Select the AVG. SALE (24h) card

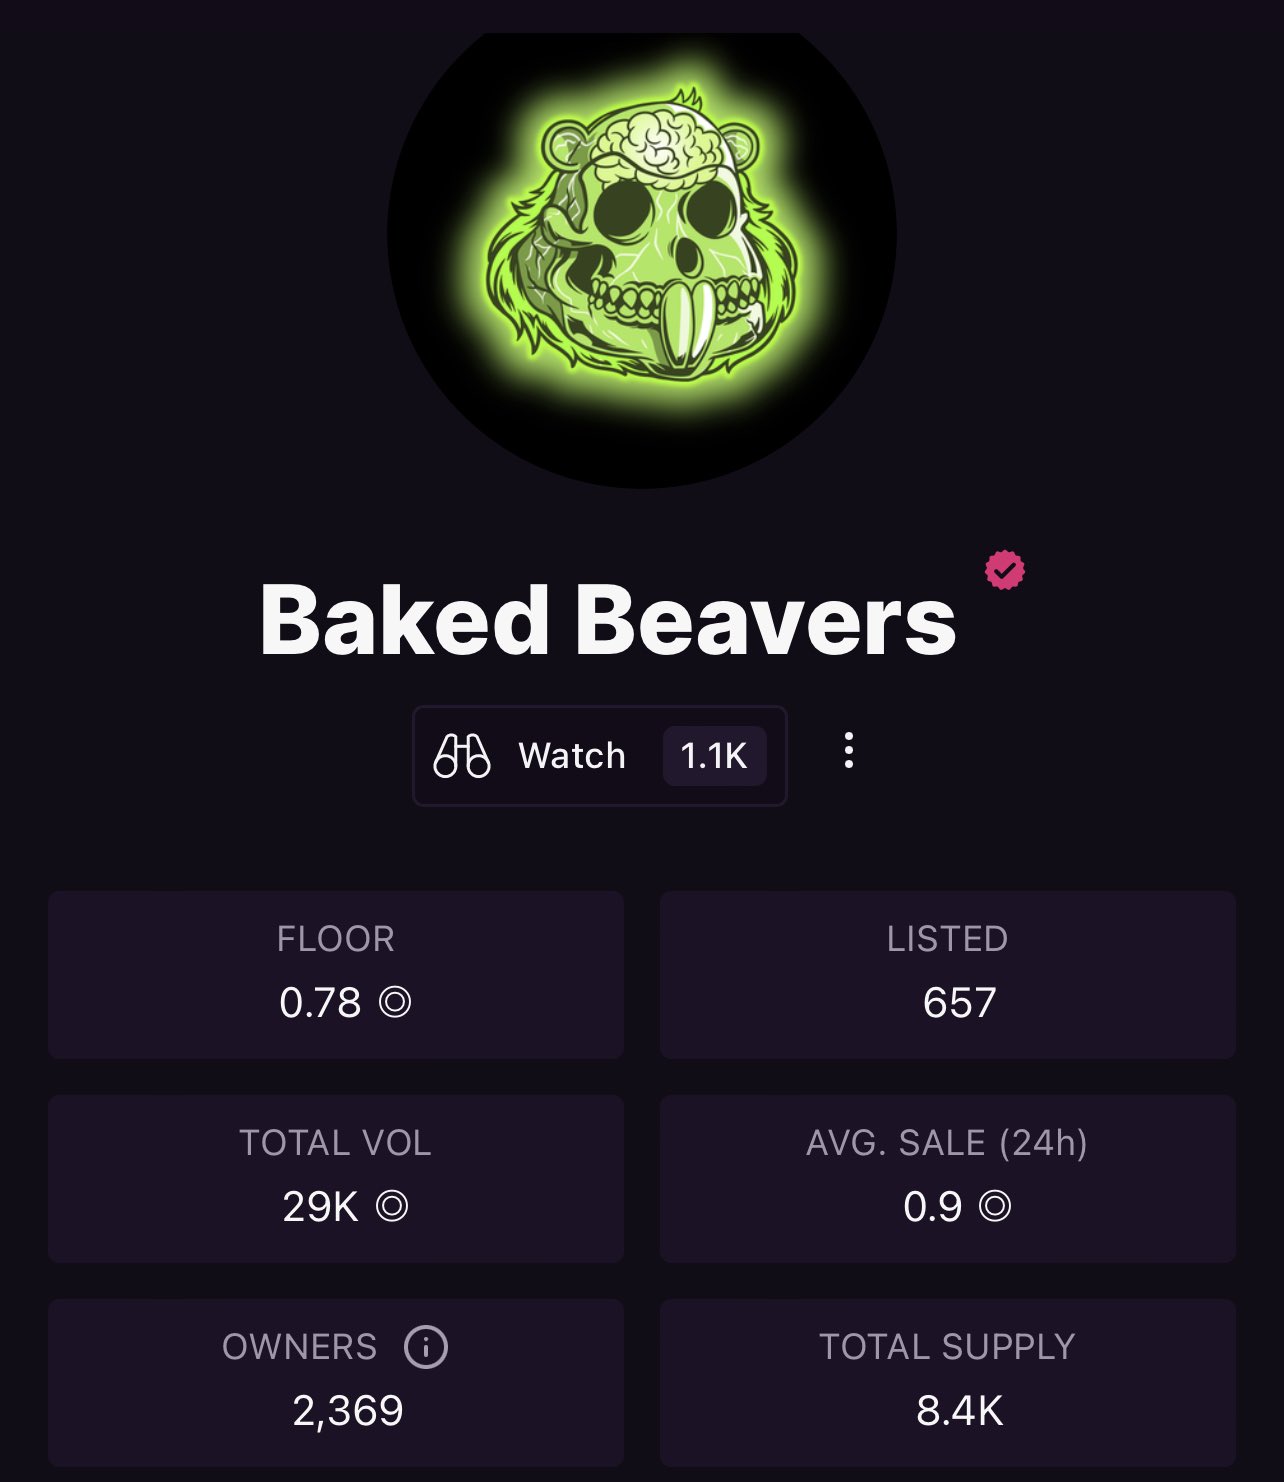click(x=948, y=1179)
